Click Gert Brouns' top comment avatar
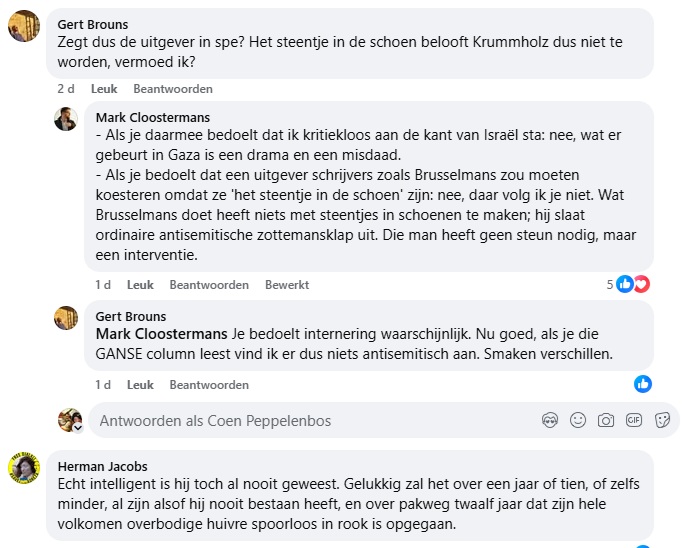Screen dimensions: 685x548 click(23, 26)
